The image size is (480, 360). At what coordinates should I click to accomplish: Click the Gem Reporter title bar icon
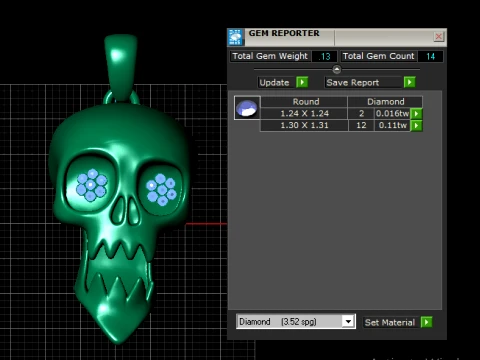[236, 37]
